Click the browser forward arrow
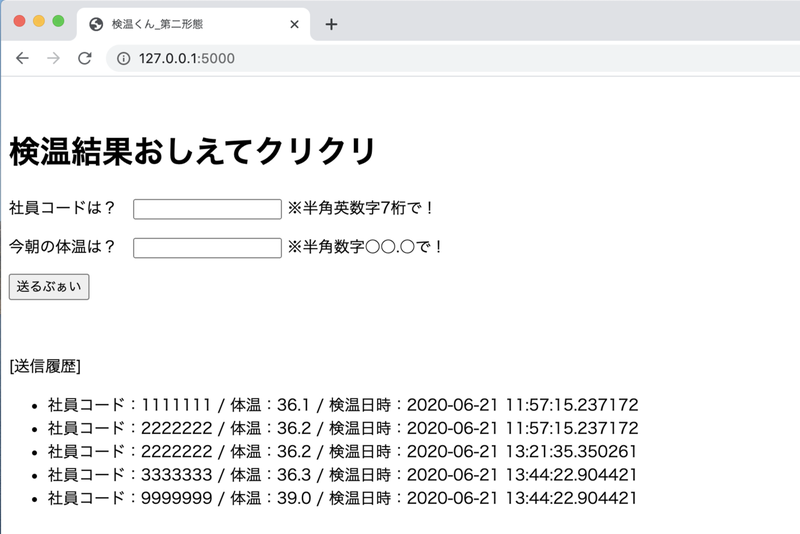Screen dimensions: 800x534 (53, 59)
